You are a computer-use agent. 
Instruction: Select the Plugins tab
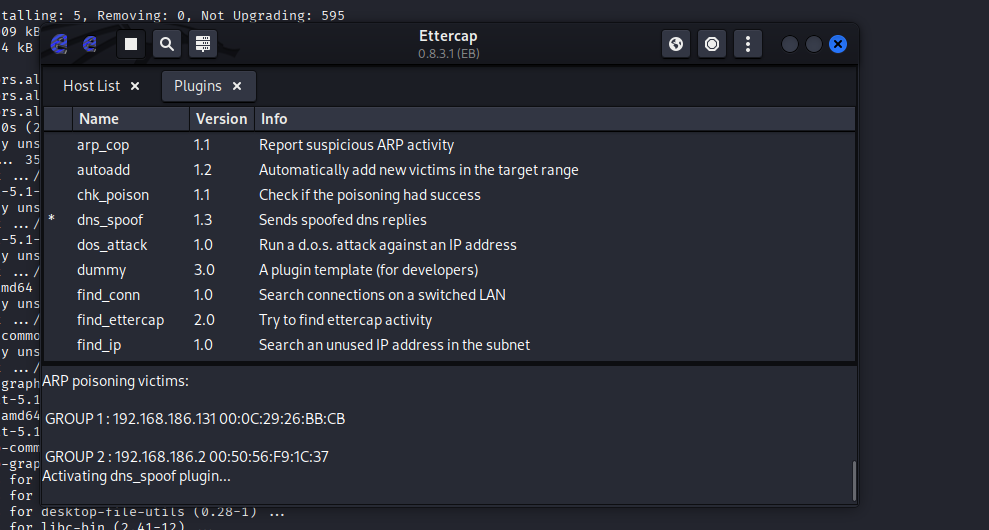[198, 86]
